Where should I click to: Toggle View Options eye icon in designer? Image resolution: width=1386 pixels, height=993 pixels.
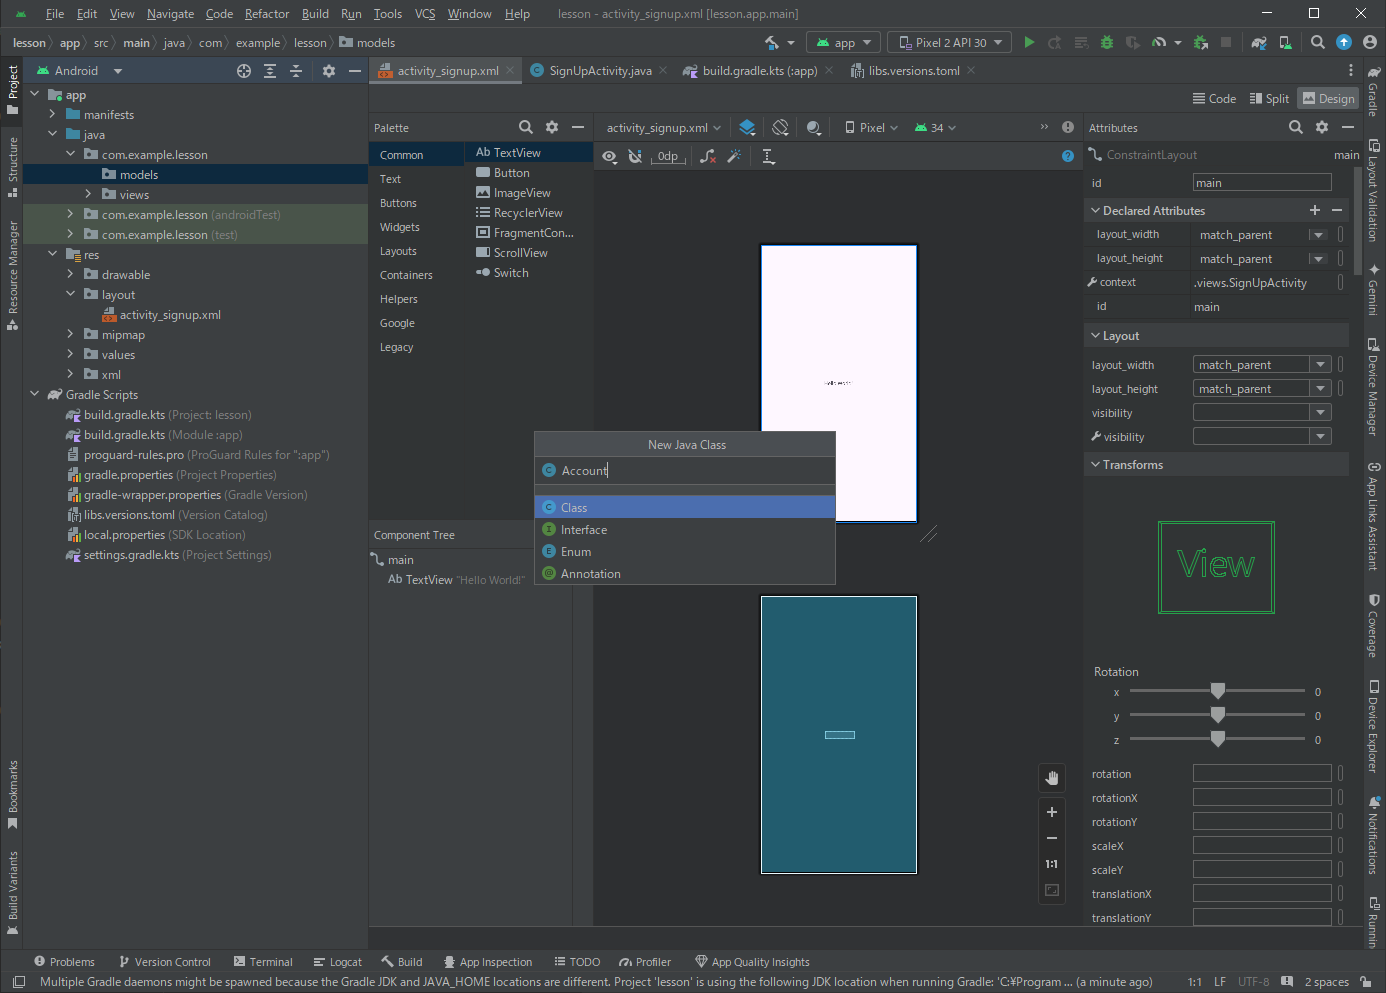click(x=609, y=156)
